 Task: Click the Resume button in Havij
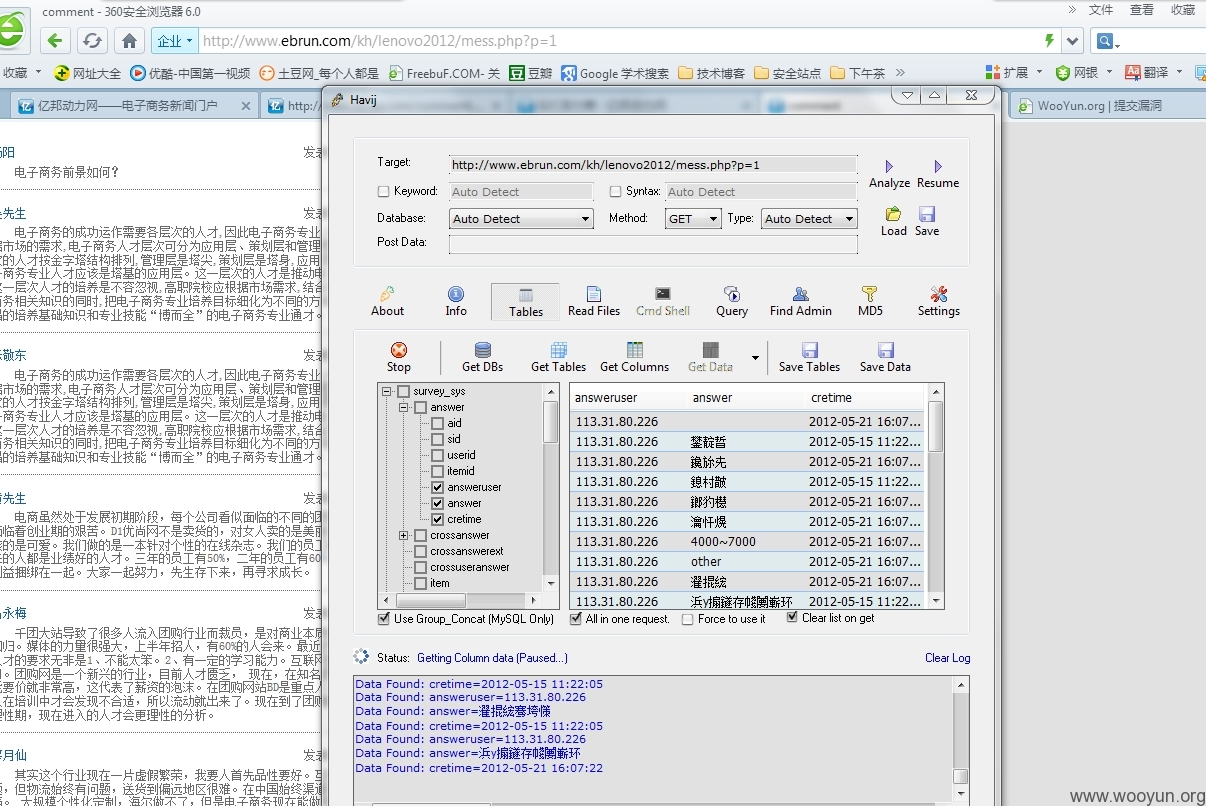click(938, 173)
